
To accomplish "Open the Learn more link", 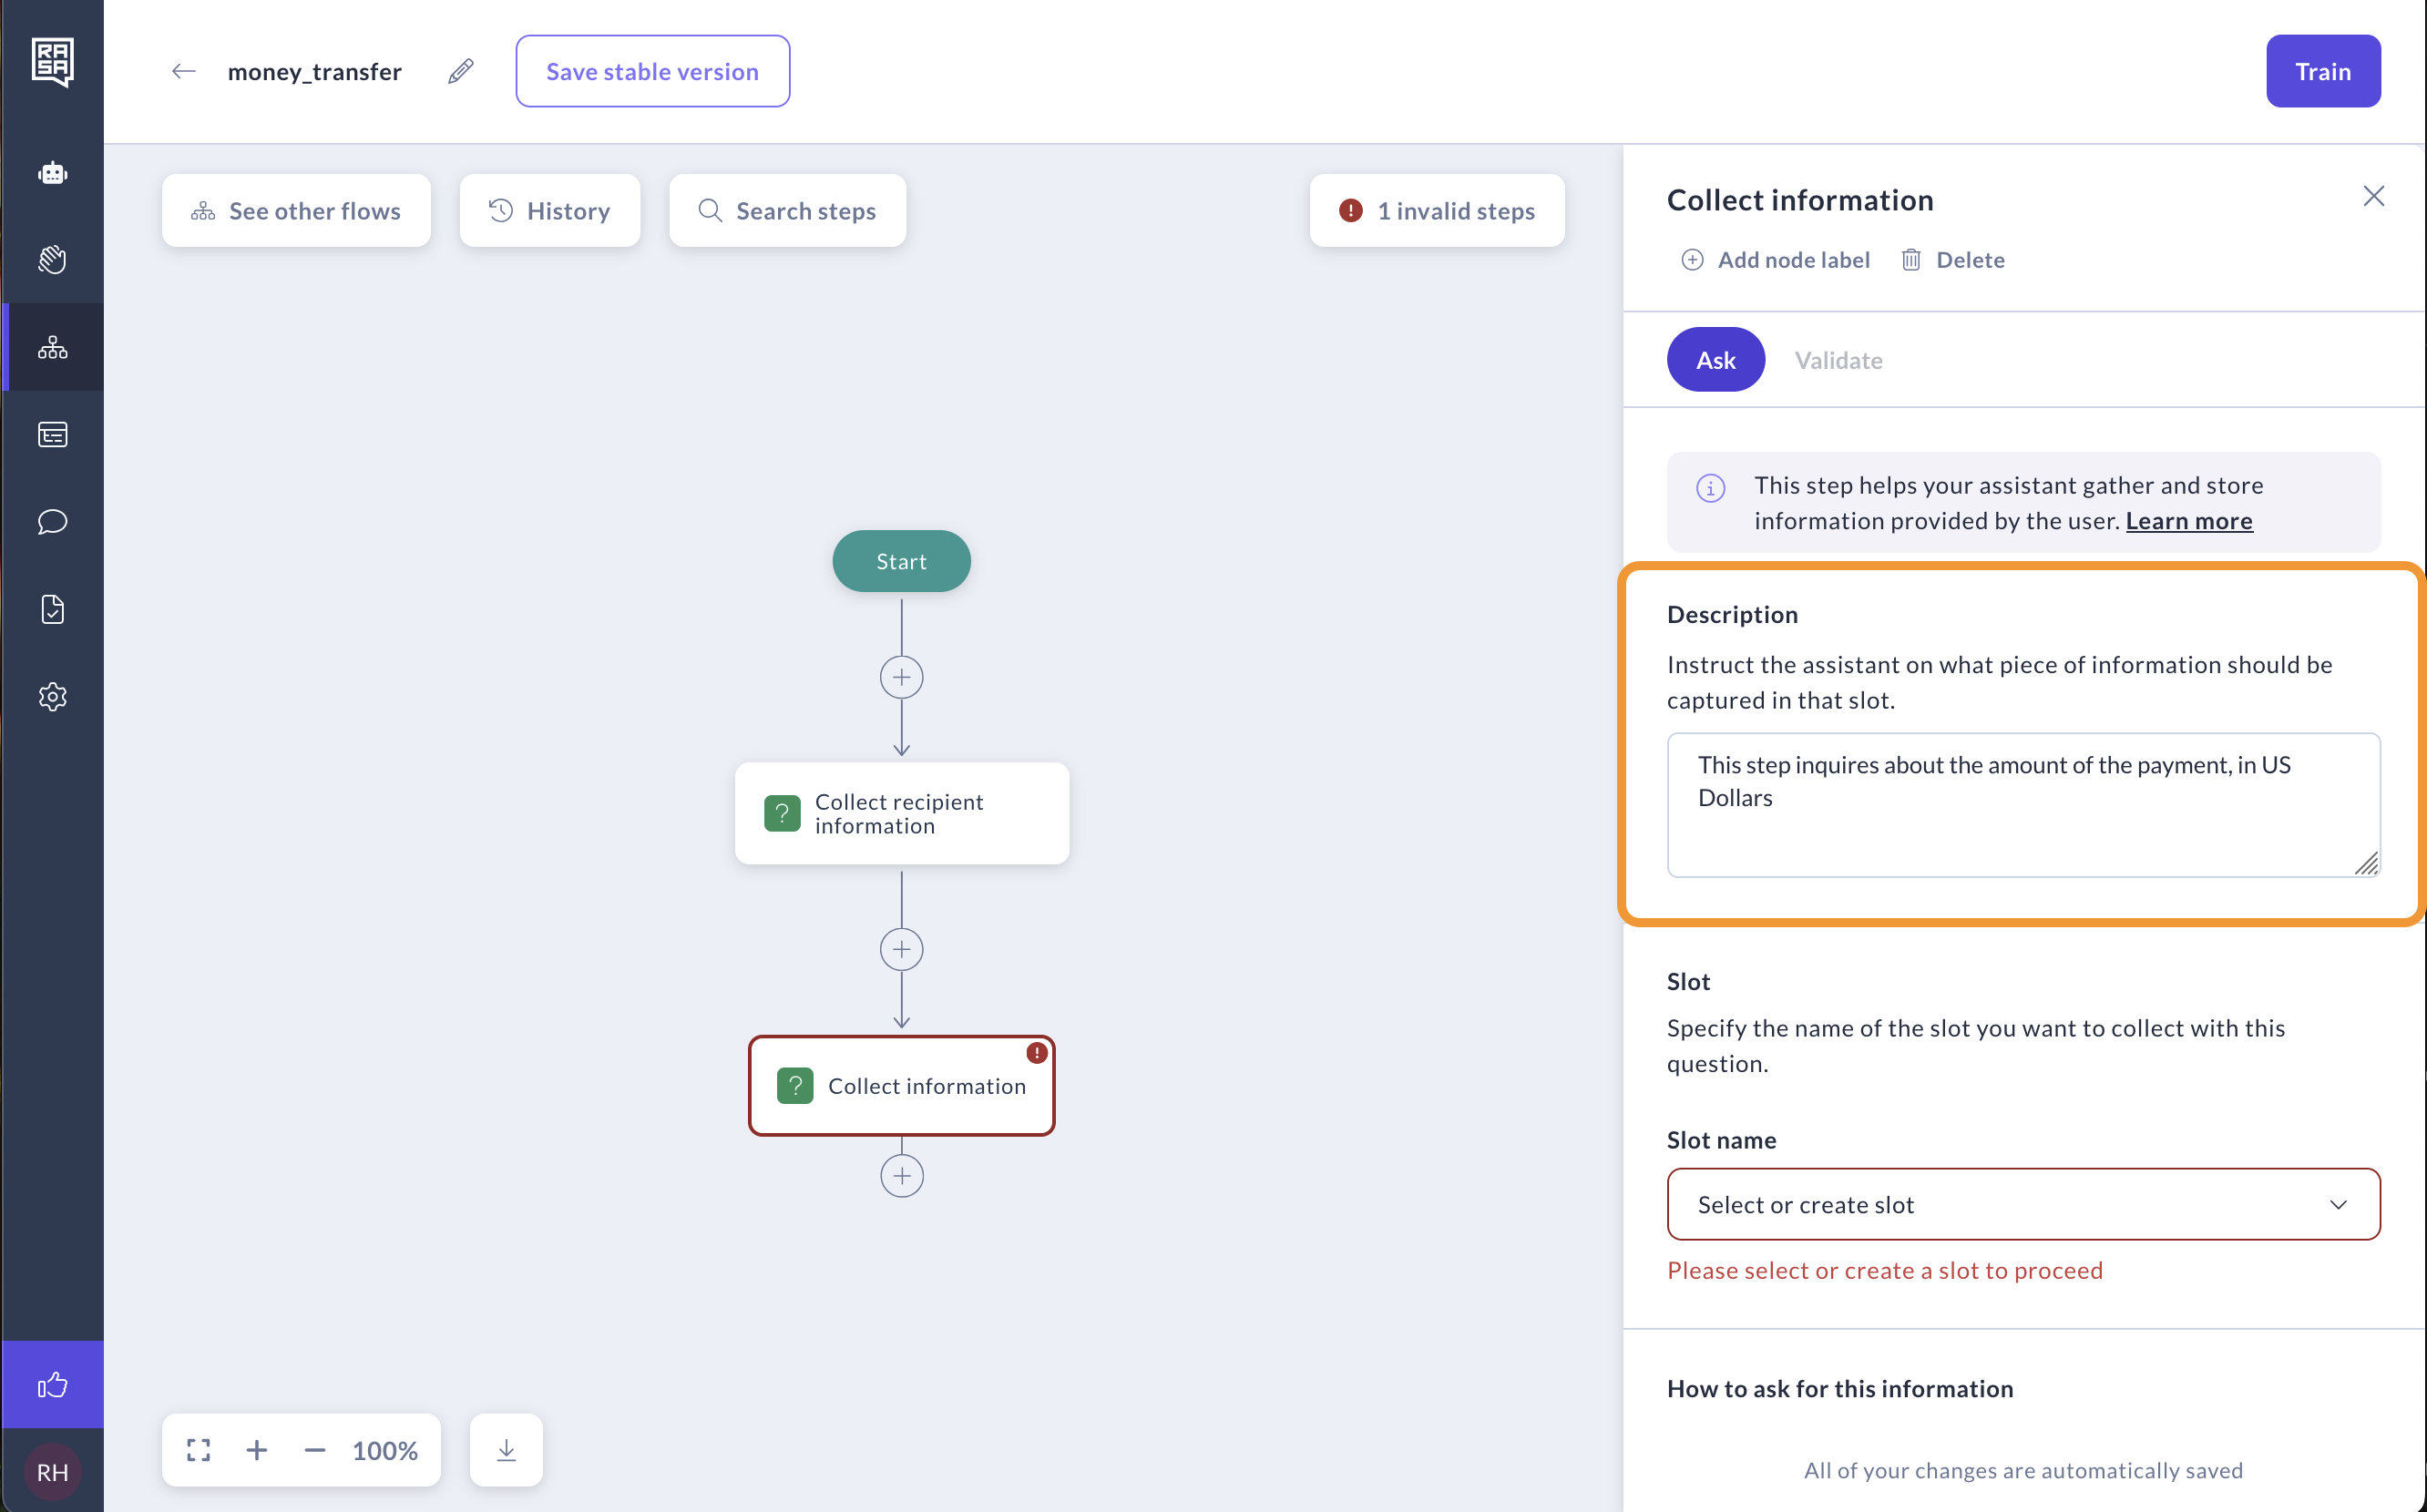I will pyautogui.click(x=2188, y=521).
